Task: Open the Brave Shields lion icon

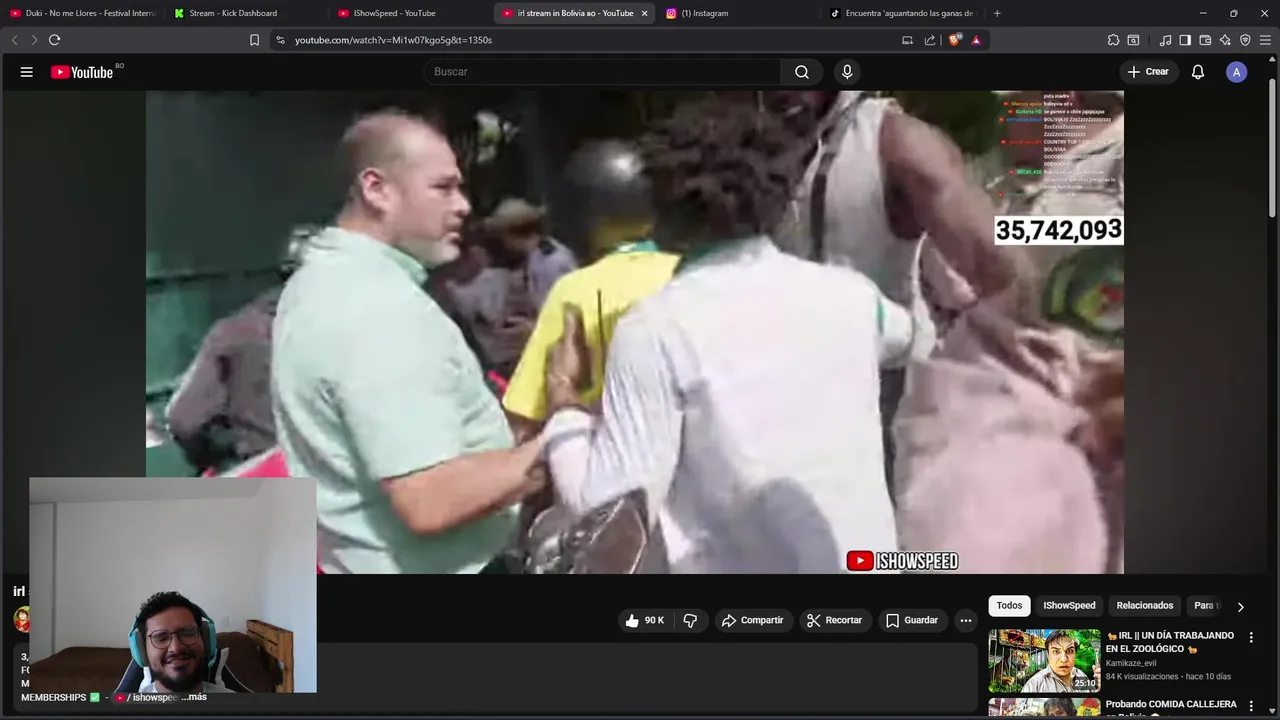Action: click(x=954, y=40)
